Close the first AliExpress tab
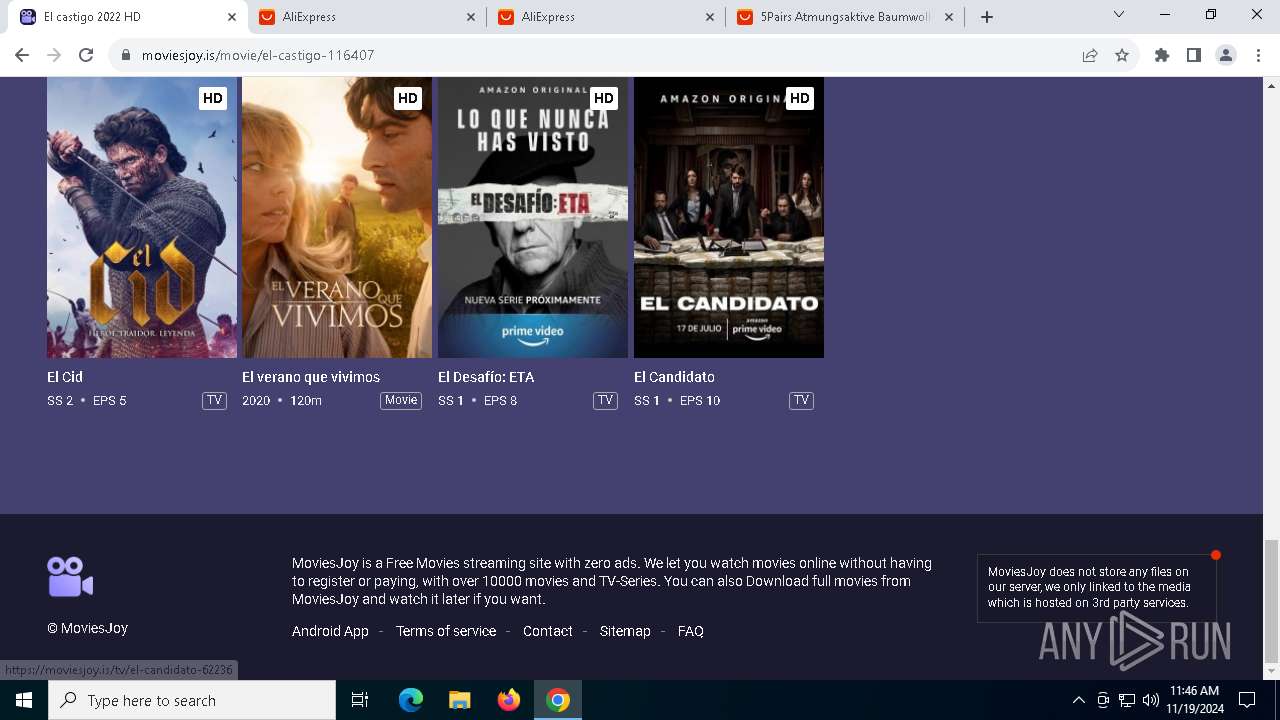The width and height of the screenshot is (1280, 720). pos(471,17)
